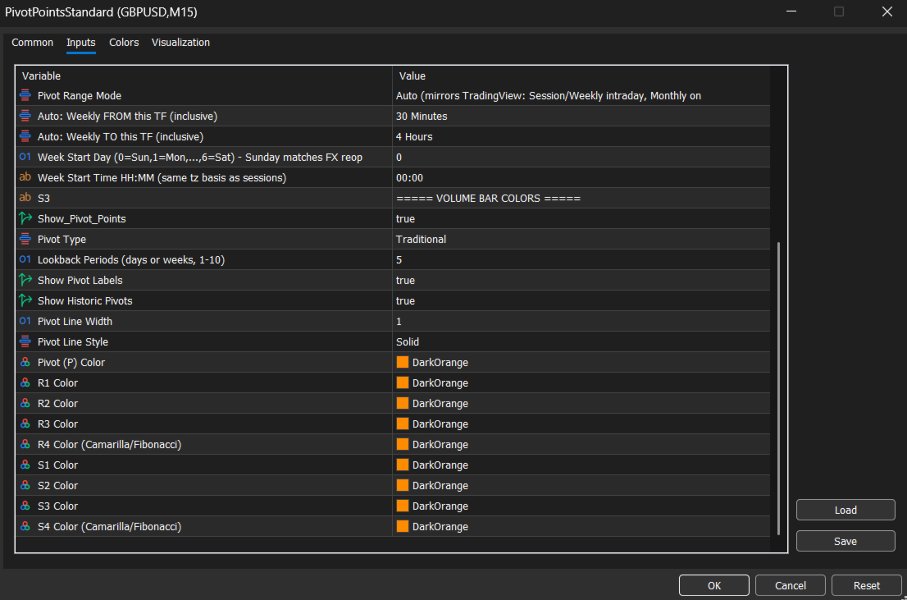907x600 pixels.
Task: Click the DarkOrange swatch for R2 Color
Action: click(403, 403)
